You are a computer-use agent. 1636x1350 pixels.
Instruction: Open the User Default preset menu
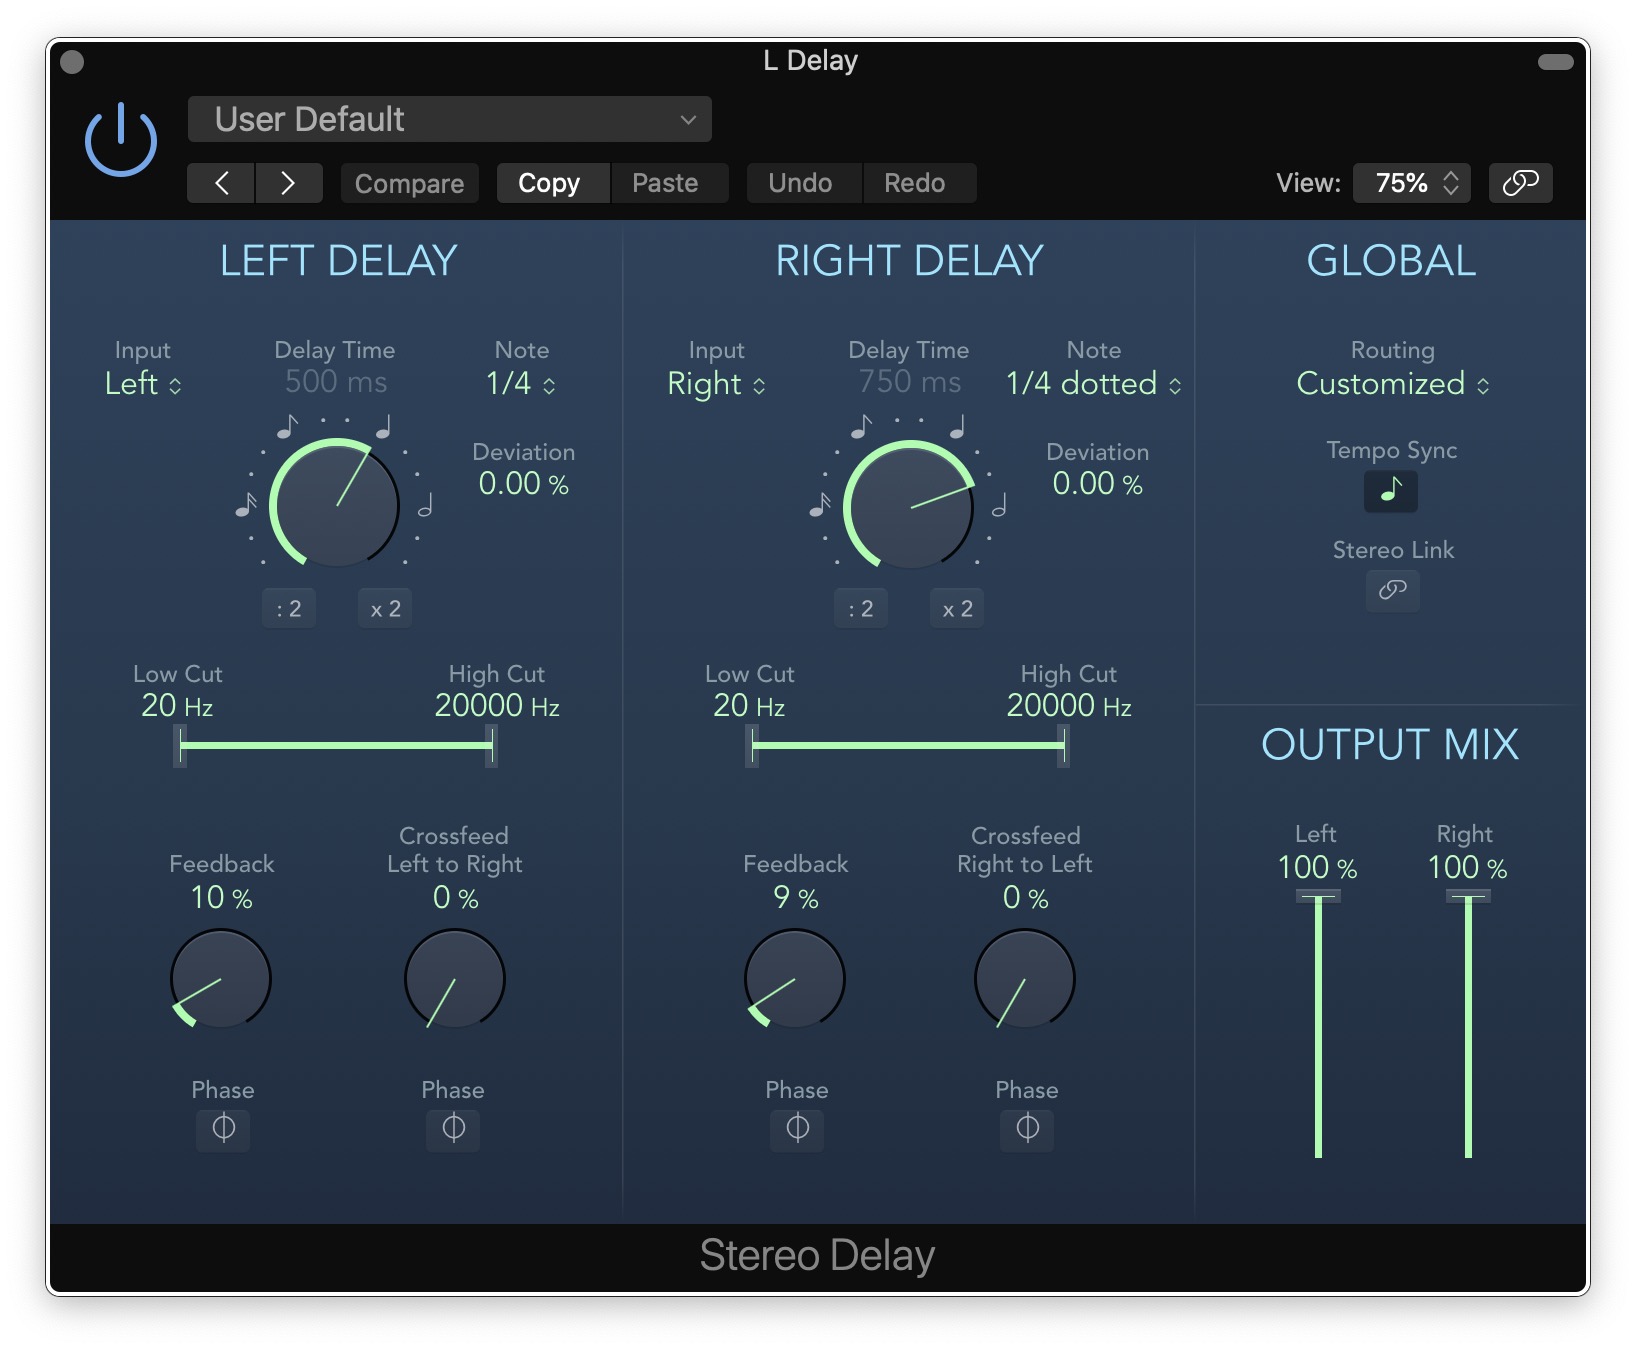point(450,120)
